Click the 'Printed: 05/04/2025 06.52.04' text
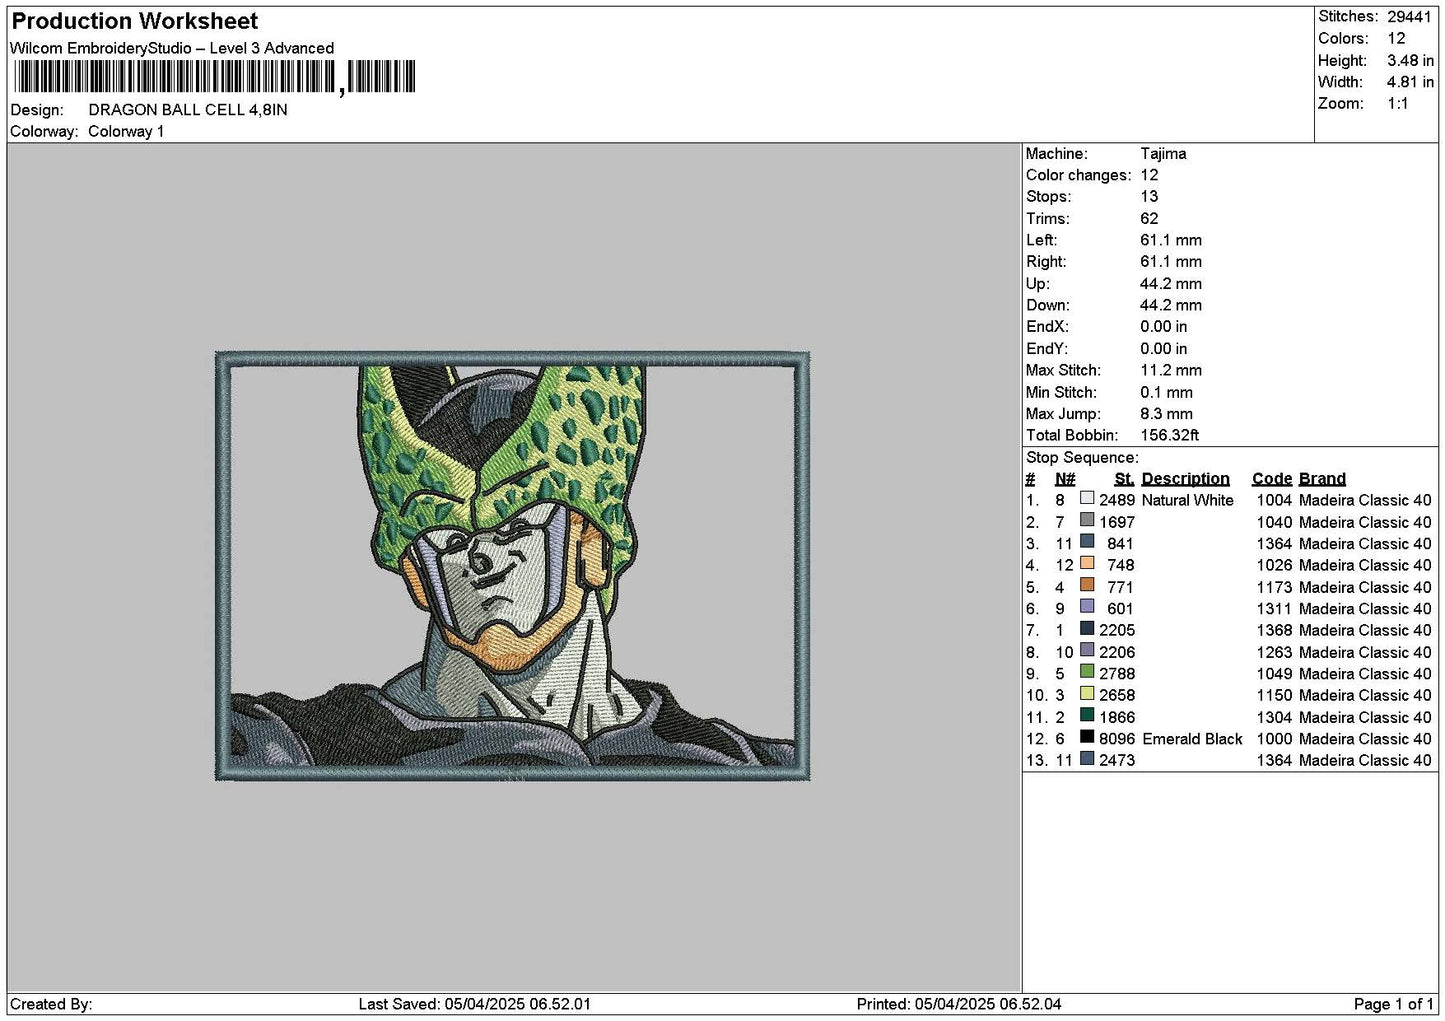Viewport: 1445px width, 1021px height. (959, 1004)
